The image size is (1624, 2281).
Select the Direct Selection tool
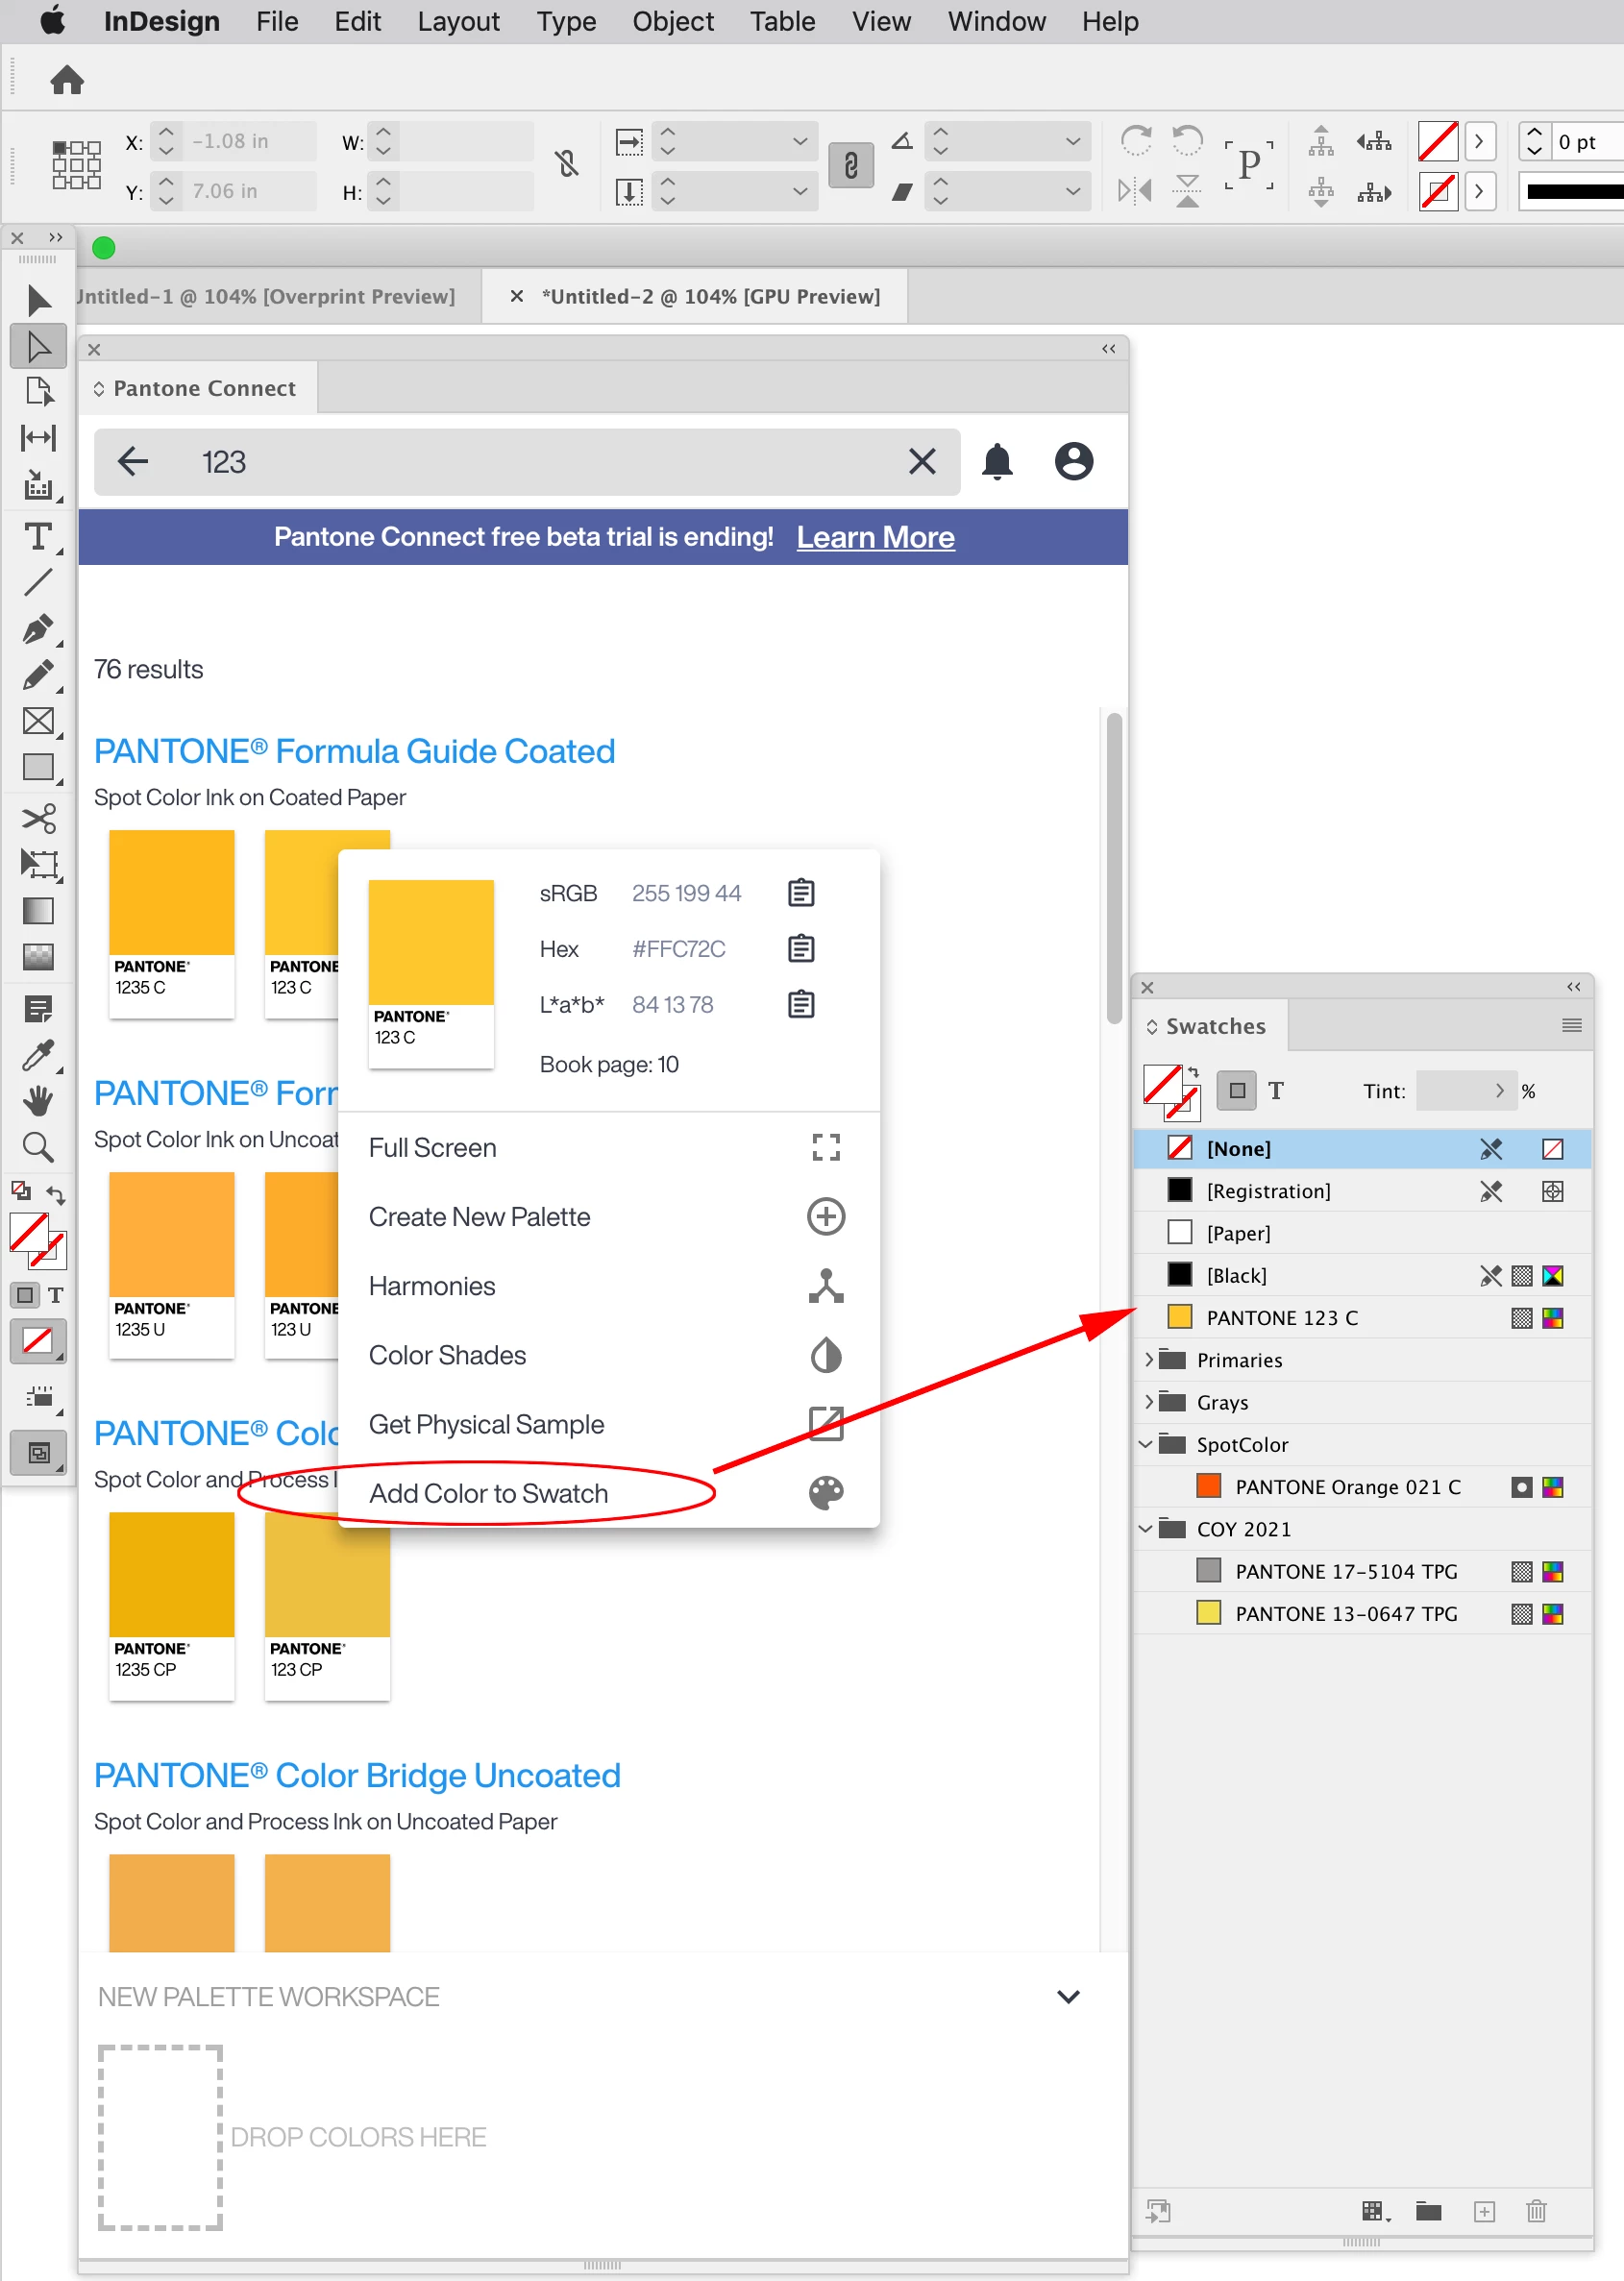coord(38,346)
